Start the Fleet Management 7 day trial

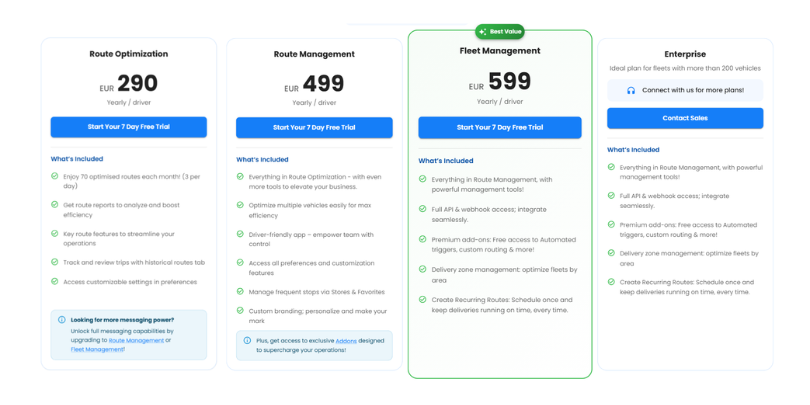point(499,127)
